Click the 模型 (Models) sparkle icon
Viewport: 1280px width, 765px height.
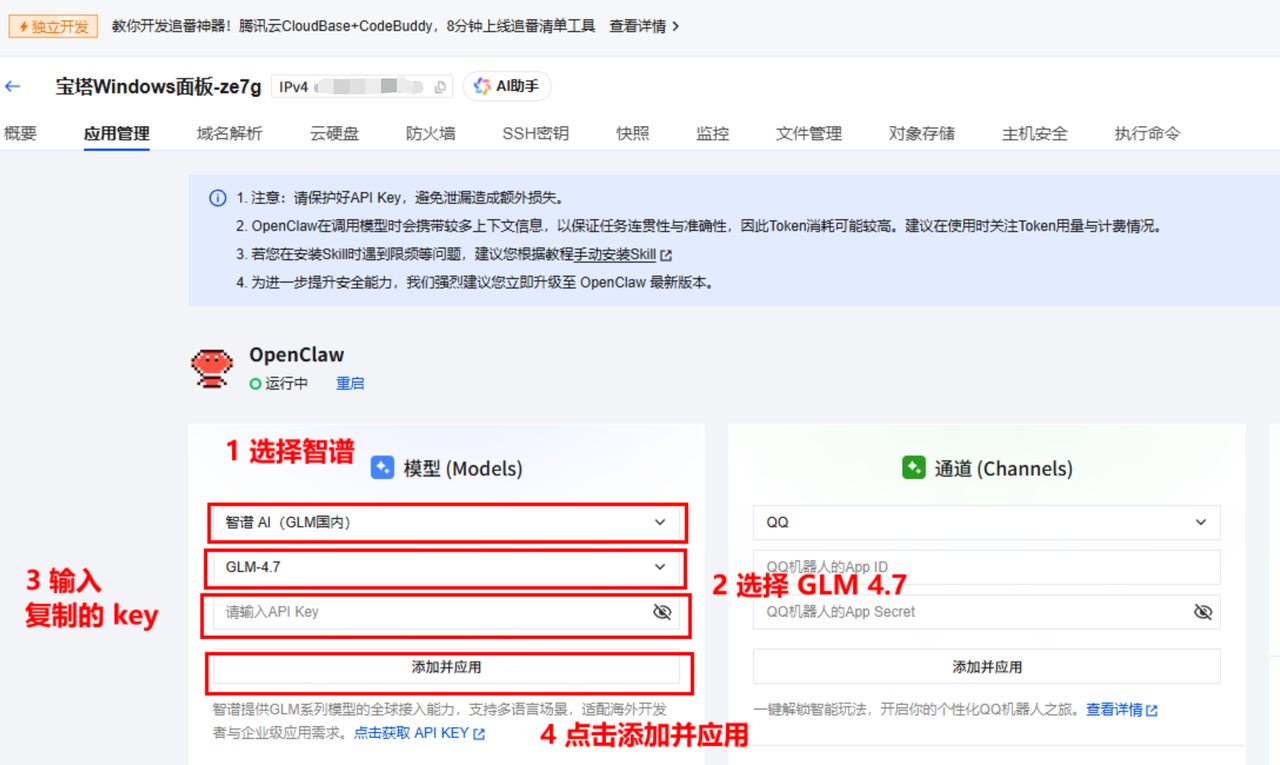(x=382, y=468)
